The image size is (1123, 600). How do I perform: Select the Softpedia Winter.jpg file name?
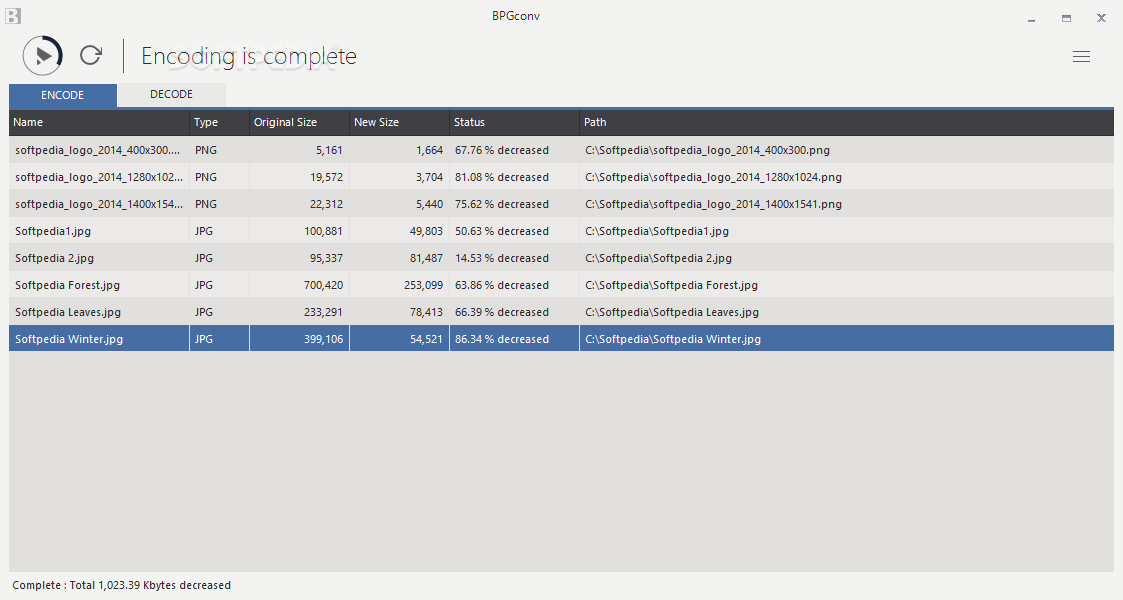point(69,339)
